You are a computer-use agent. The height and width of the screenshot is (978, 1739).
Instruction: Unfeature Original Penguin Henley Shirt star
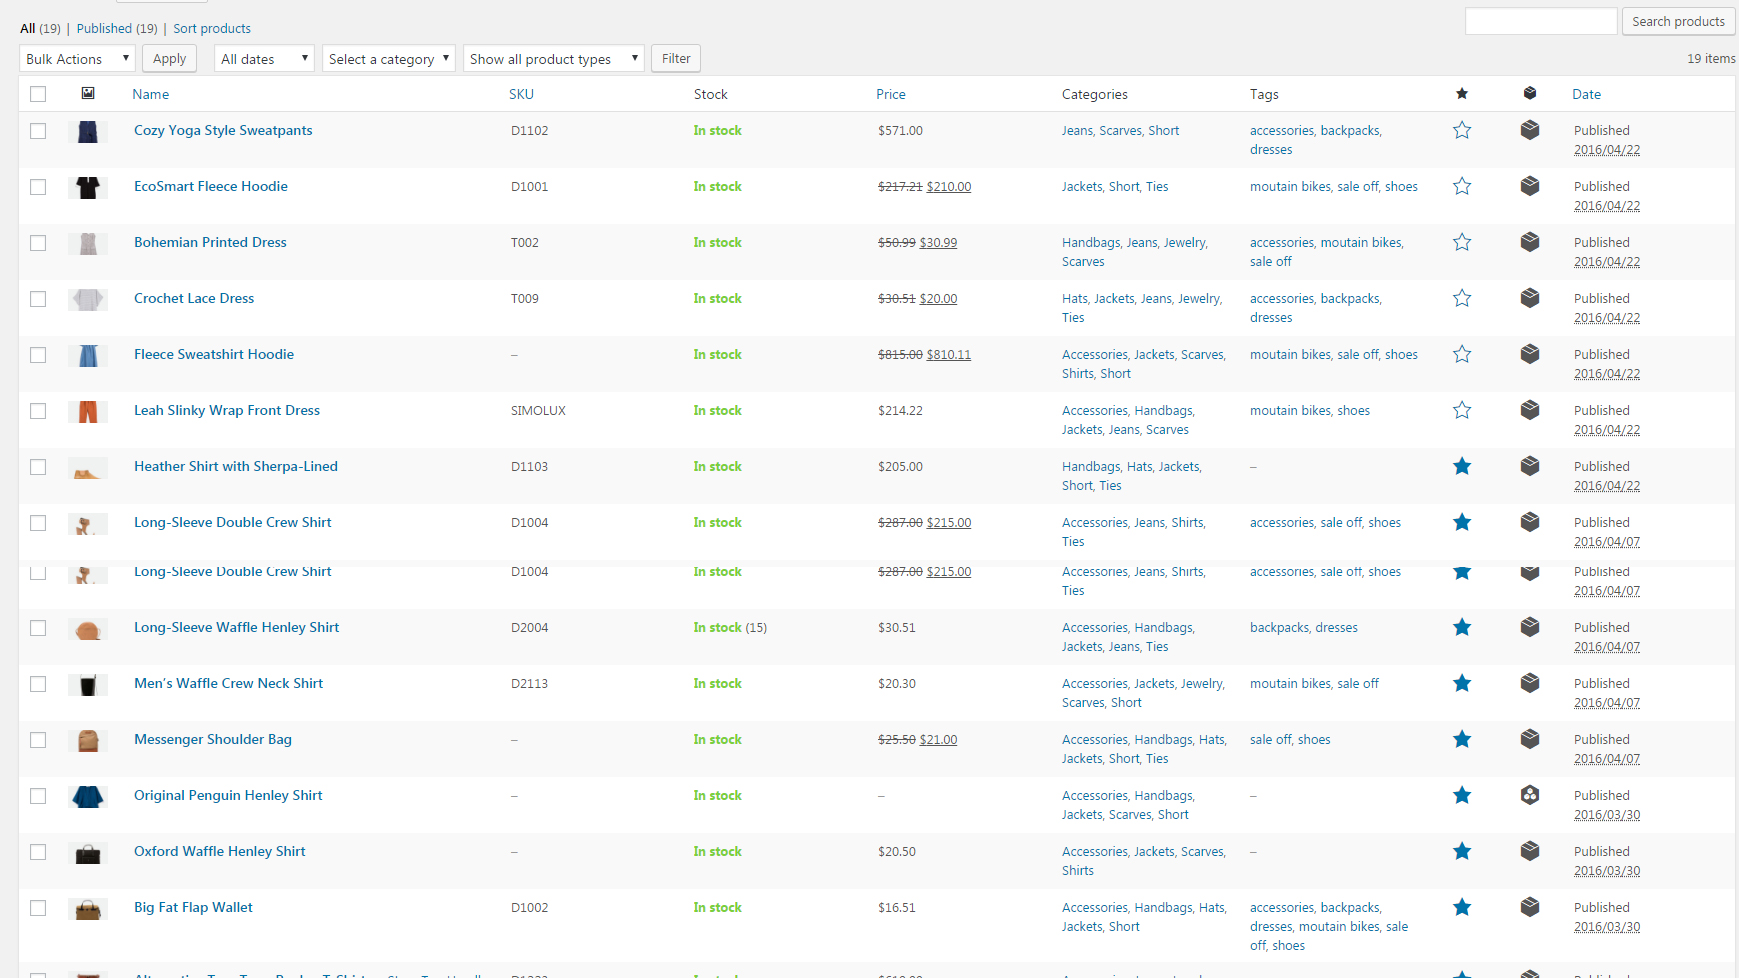click(1462, 795)
